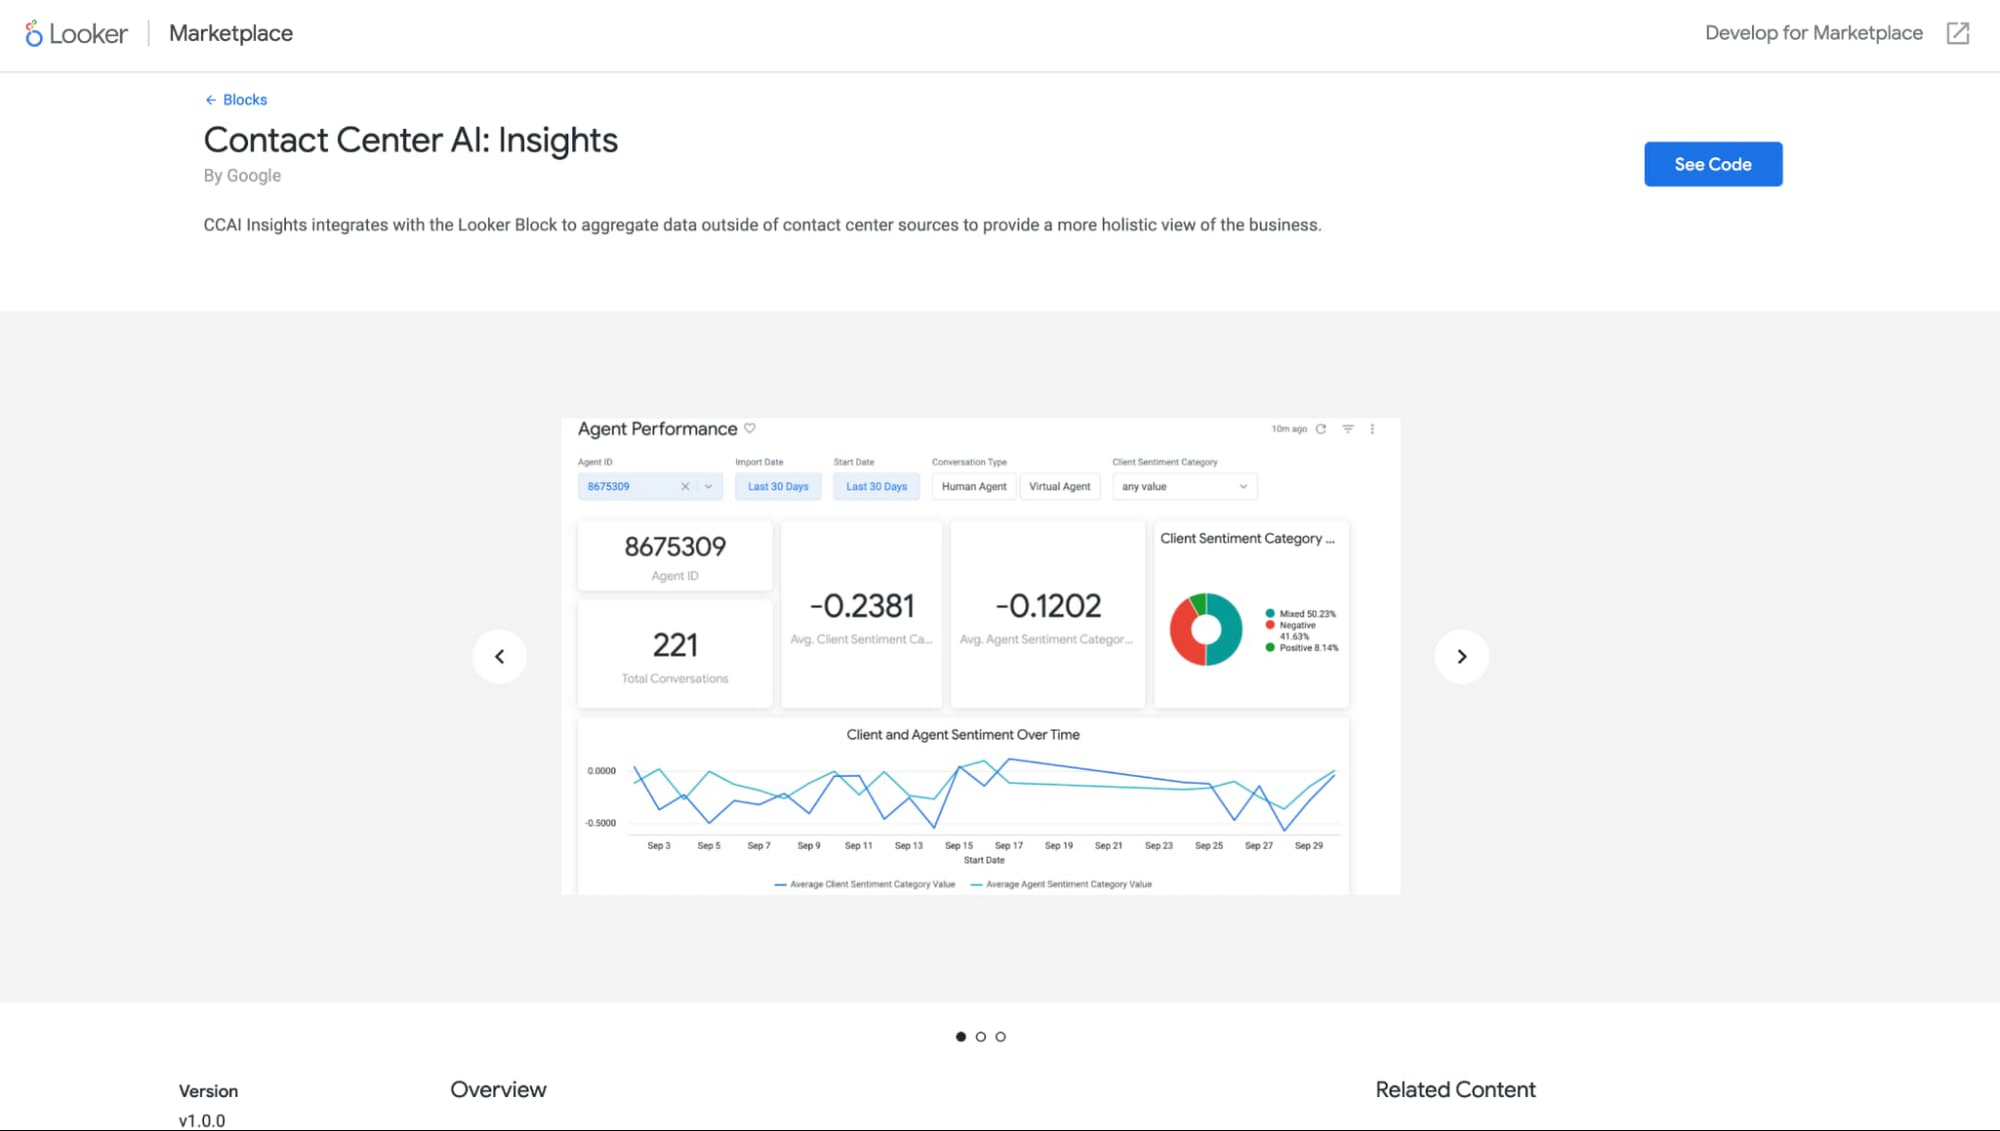Open Client Sentiment Category any value dropdown
The height and width of the screenshot is (1131, 2000).
[x=1185, y=487]
